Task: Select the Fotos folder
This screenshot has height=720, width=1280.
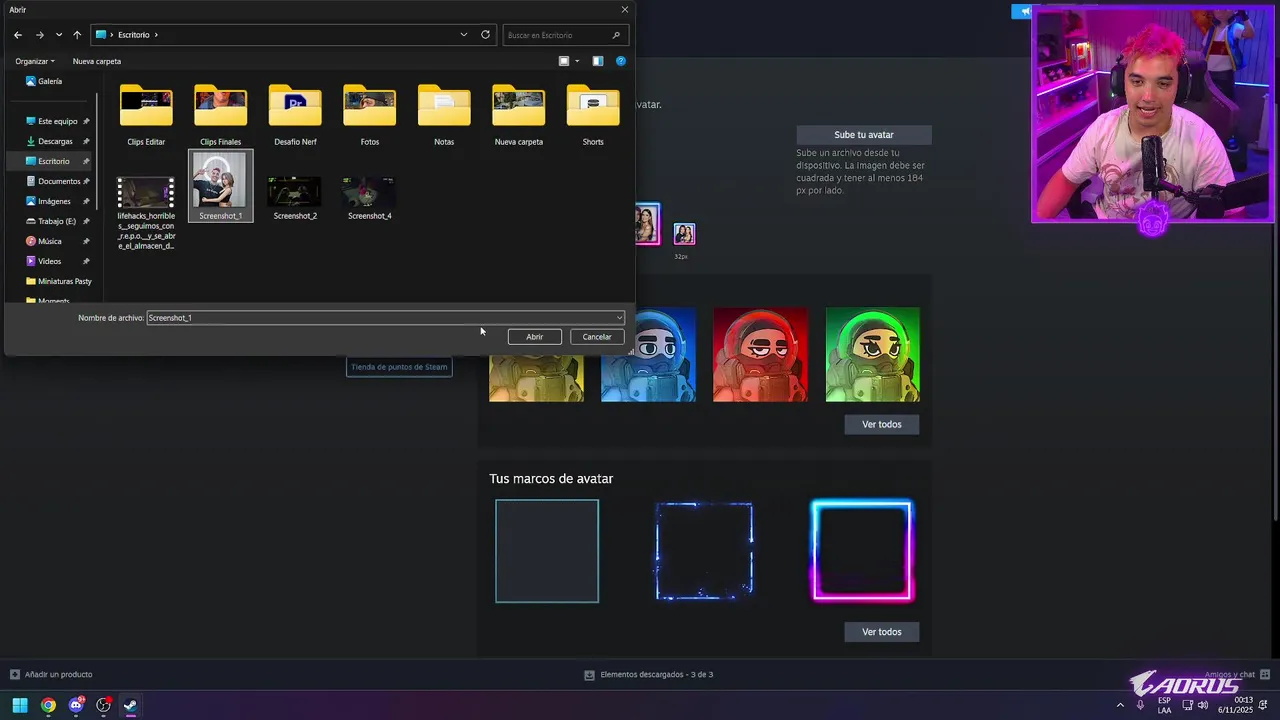Action: point(369,115)
